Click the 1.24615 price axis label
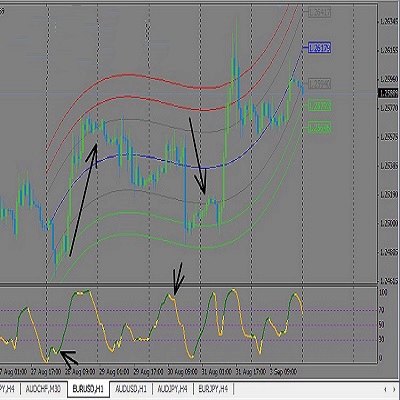Screen dimensions: 400x400 [x=389, y=282]
